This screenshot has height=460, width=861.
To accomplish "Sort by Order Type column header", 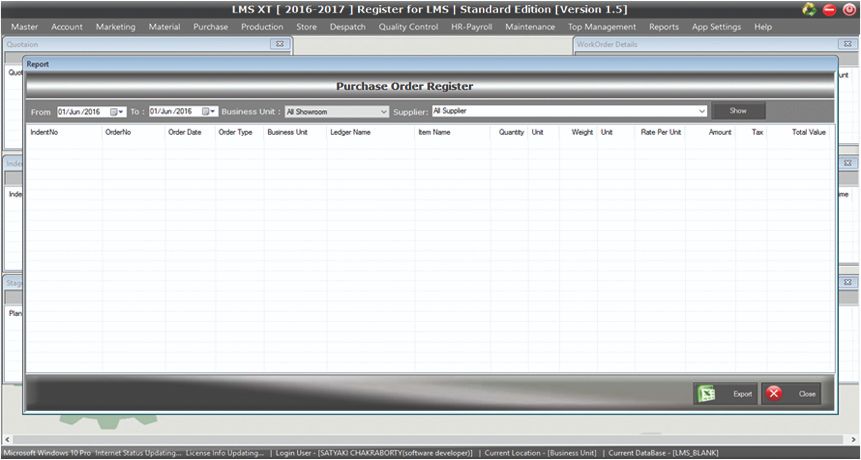I will coord(236,132).
